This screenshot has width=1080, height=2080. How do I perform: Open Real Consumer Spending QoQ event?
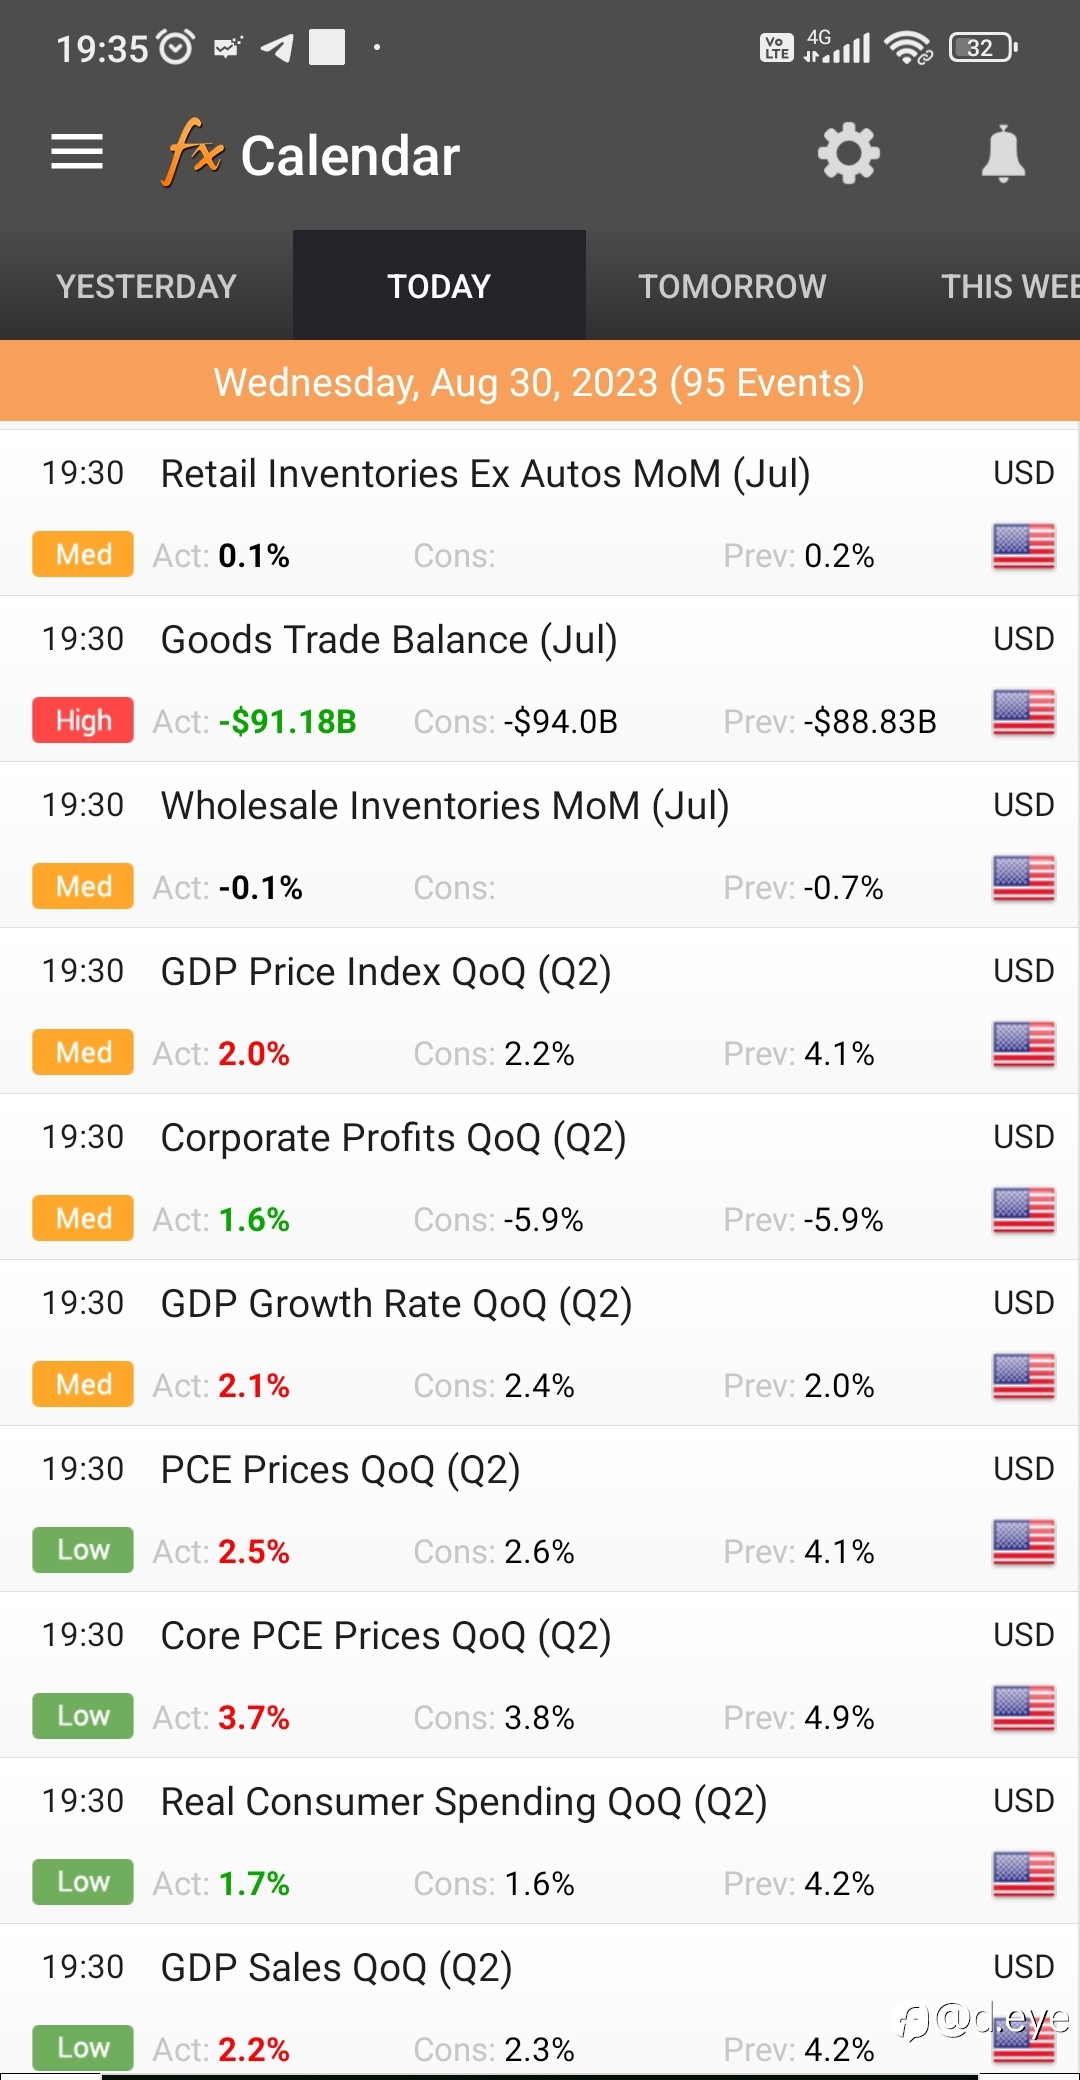(x=463, y=1802)
